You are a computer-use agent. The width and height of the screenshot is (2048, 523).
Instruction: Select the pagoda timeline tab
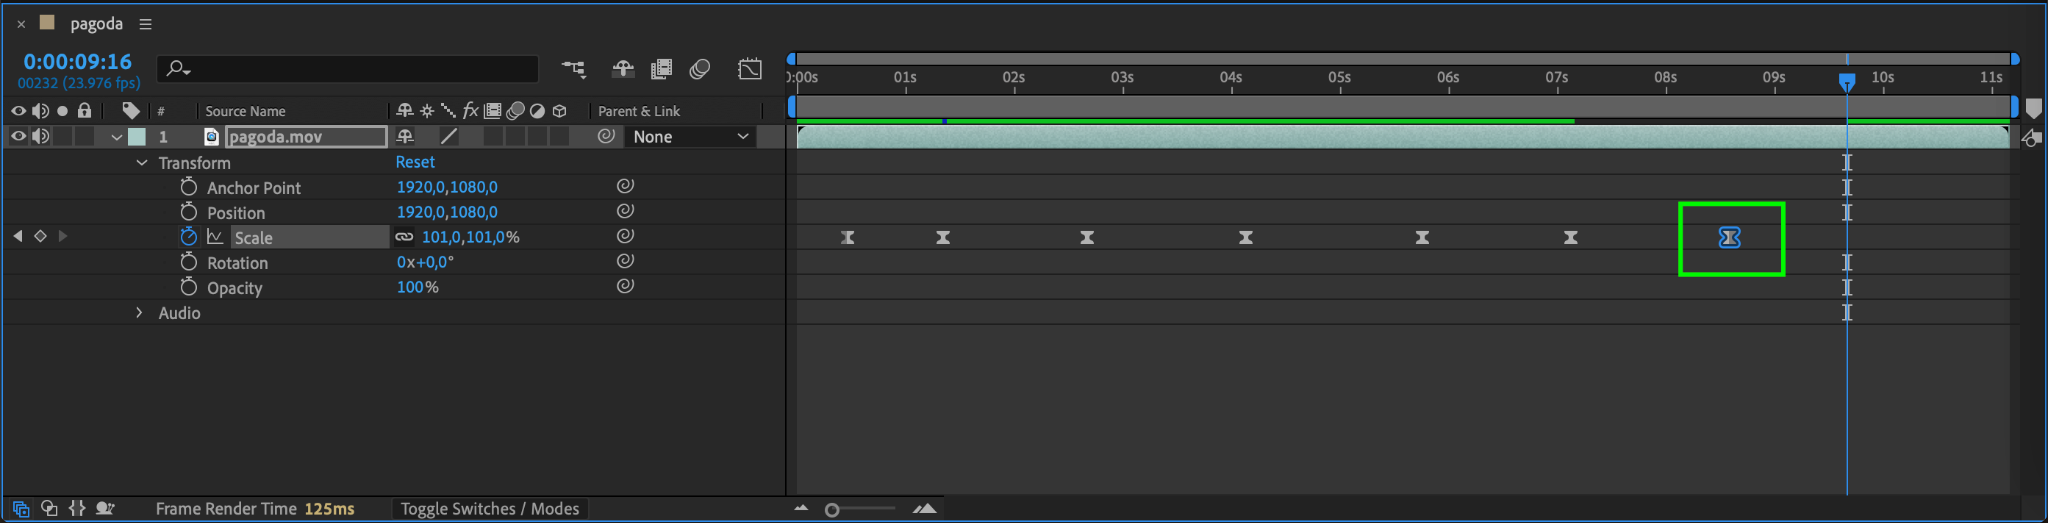(96, 24)
